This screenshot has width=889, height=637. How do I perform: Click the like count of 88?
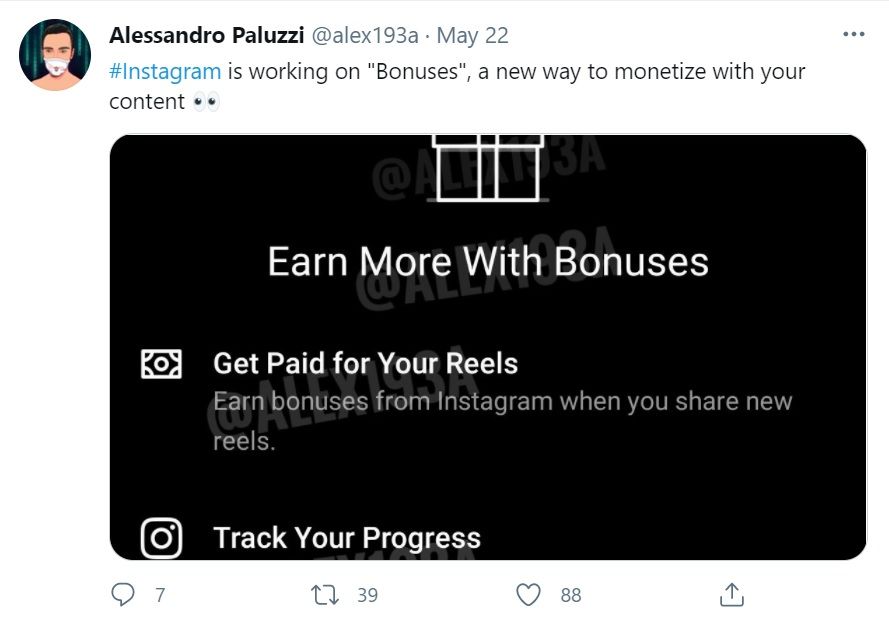(570, 595)
